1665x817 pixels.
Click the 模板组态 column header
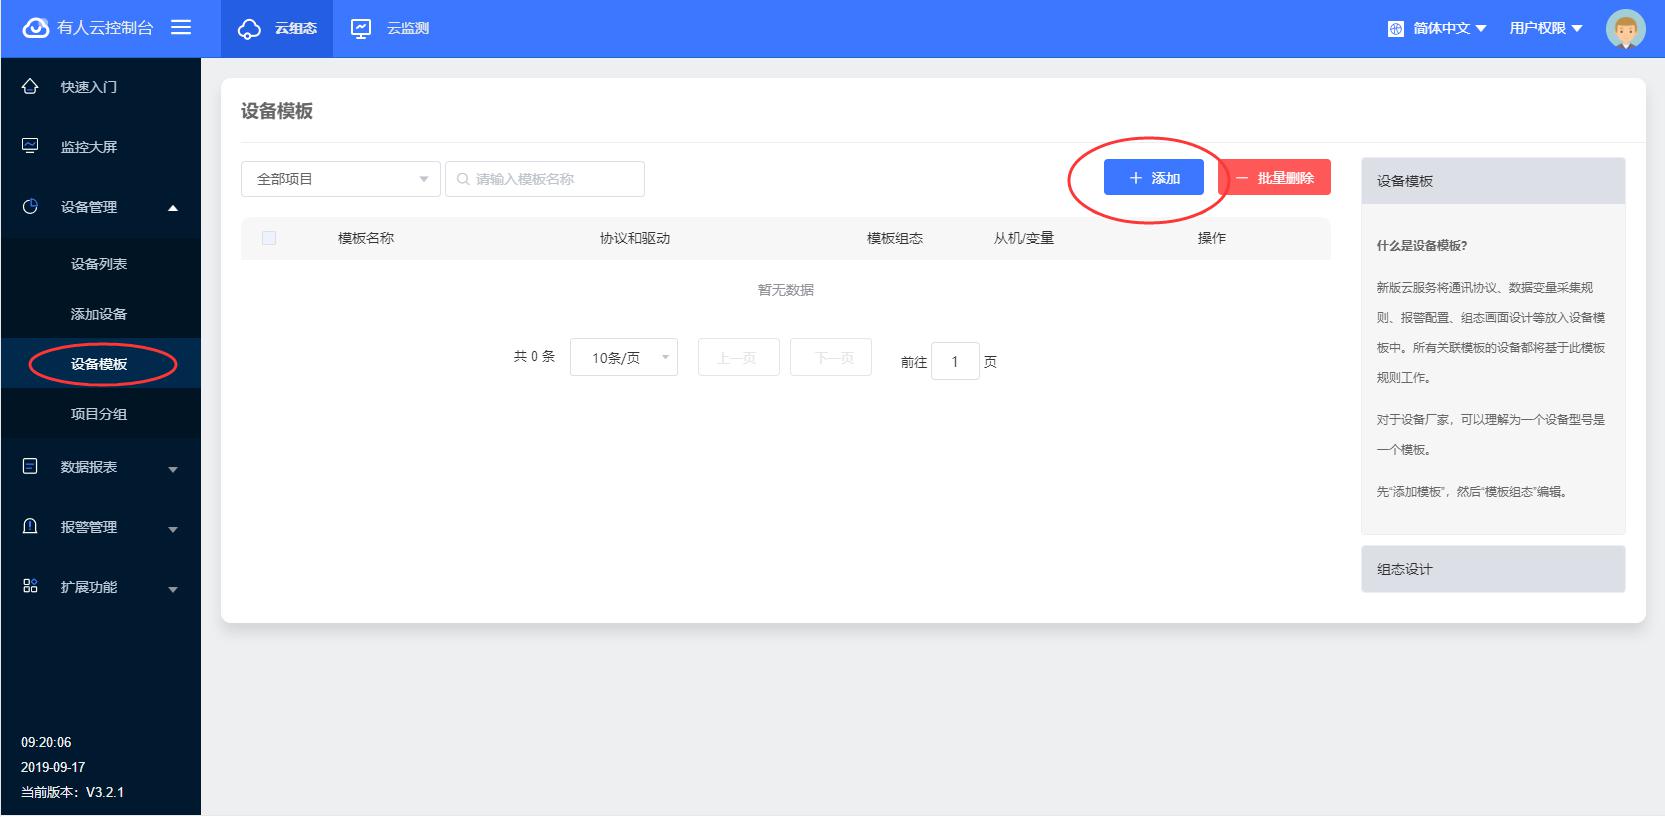pyautogui.click(x=895, y=238)
